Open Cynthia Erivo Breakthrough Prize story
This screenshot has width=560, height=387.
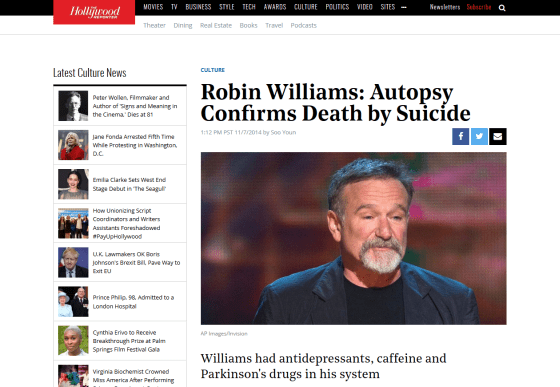point(129,341)
